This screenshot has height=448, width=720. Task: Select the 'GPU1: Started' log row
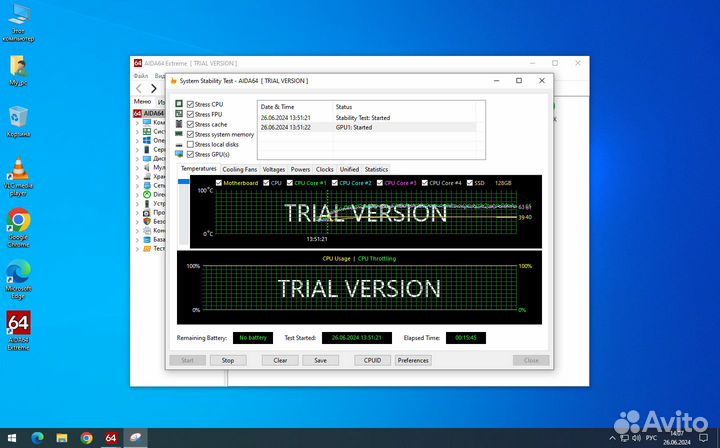pos(367,128)
